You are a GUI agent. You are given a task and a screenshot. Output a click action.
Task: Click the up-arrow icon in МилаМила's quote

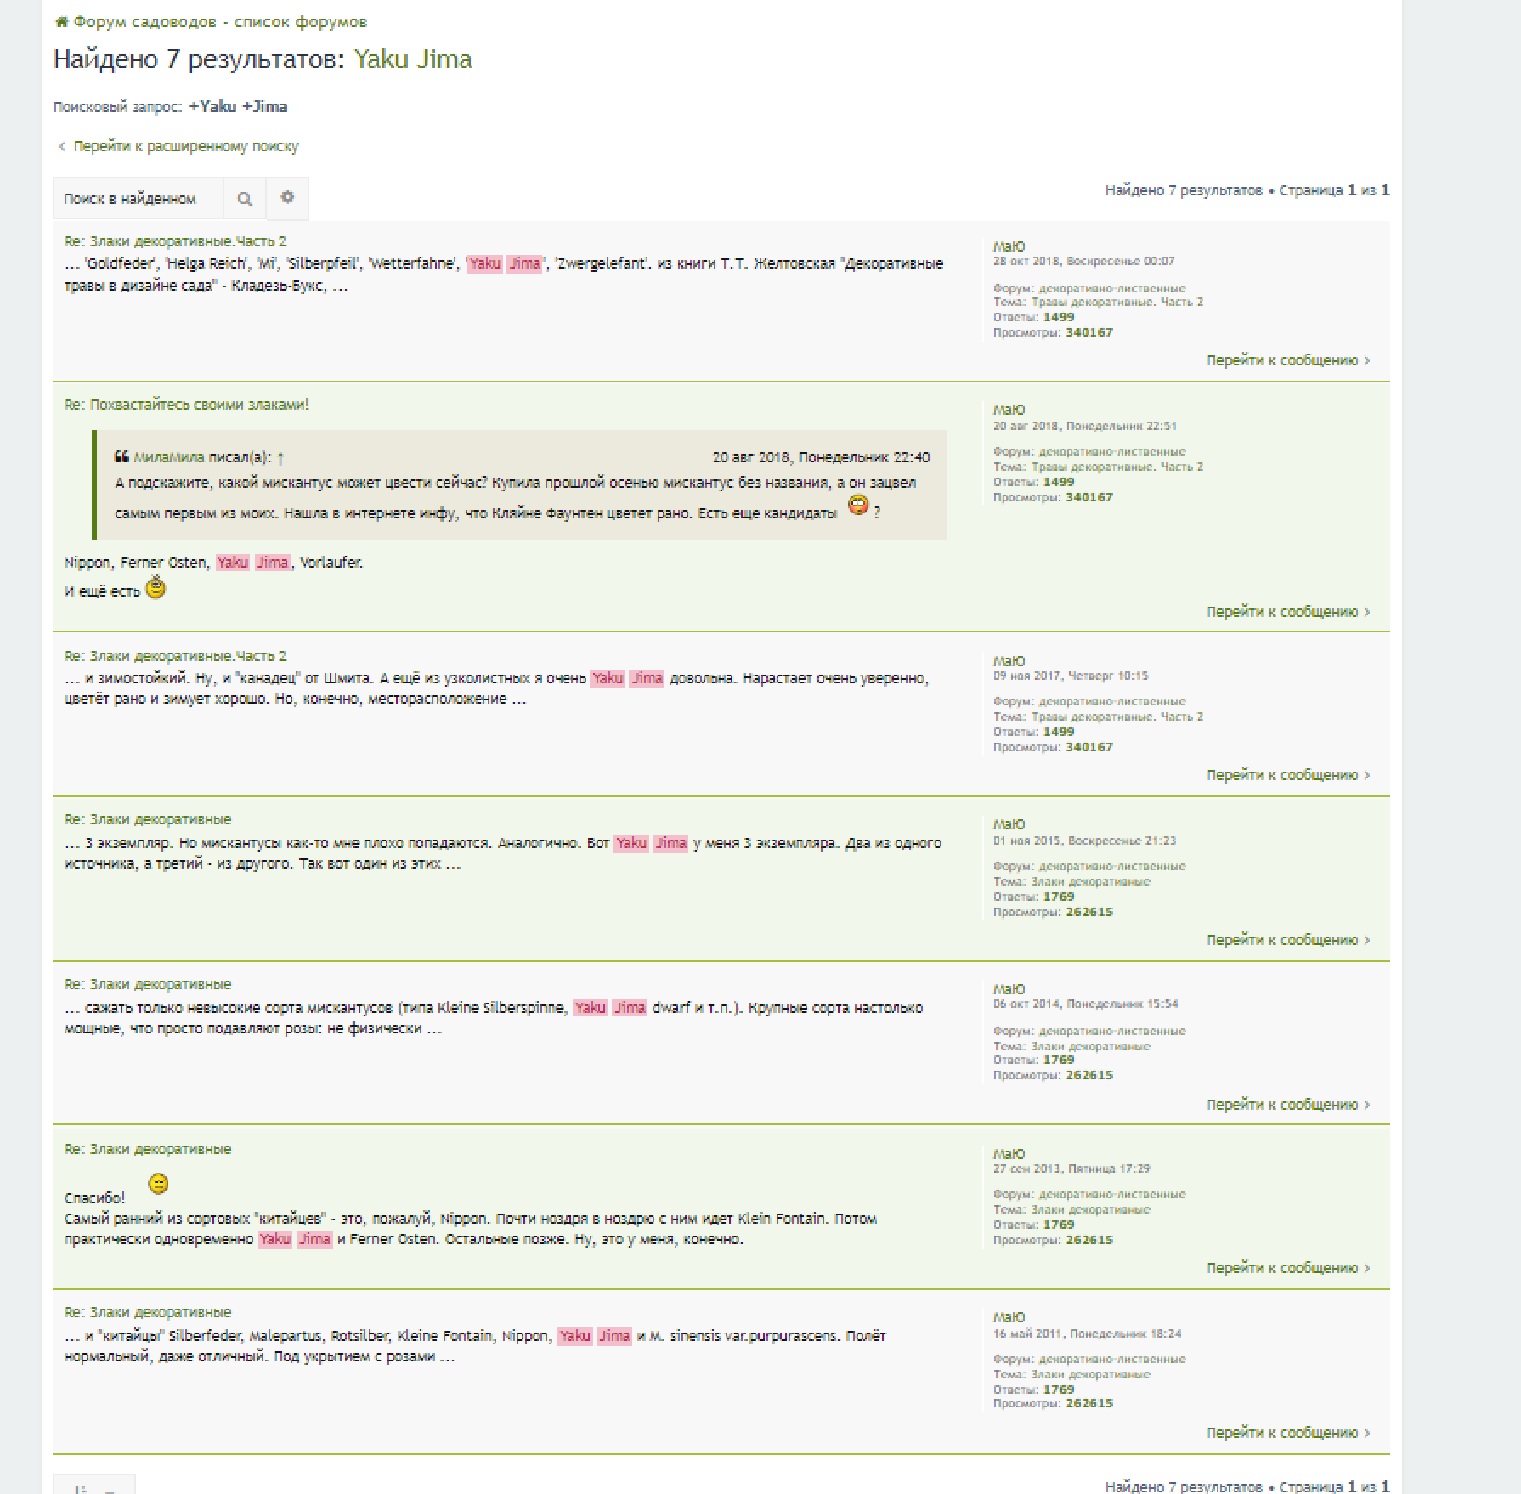281,458
